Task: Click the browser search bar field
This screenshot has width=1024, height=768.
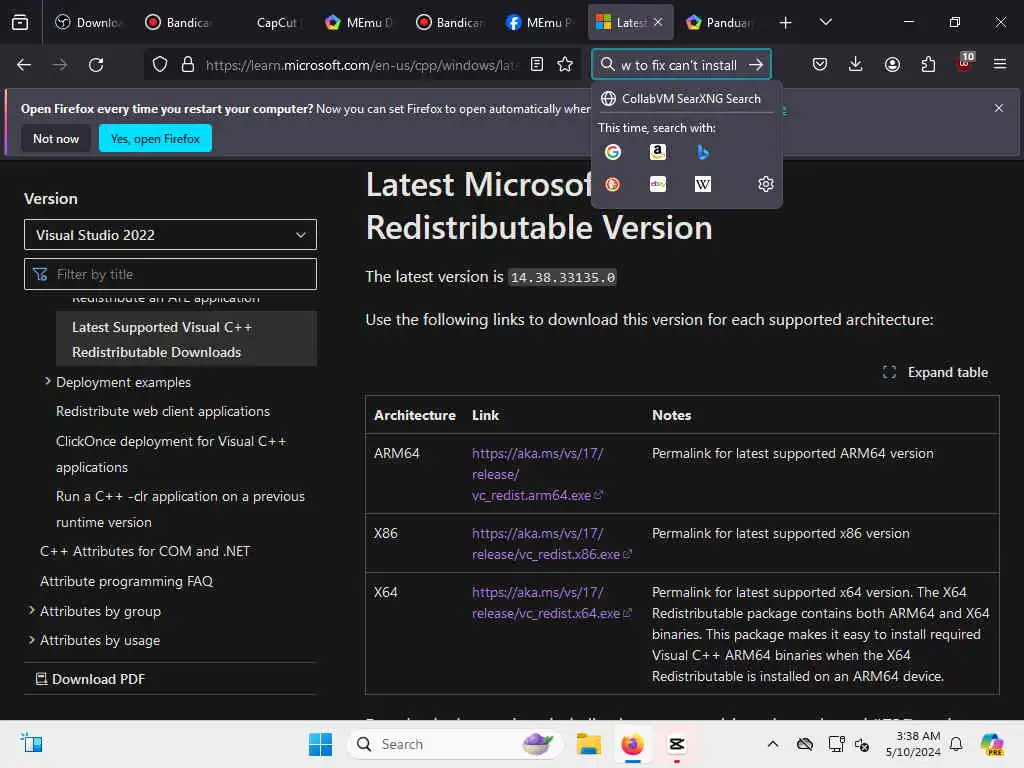Action: 679,65
